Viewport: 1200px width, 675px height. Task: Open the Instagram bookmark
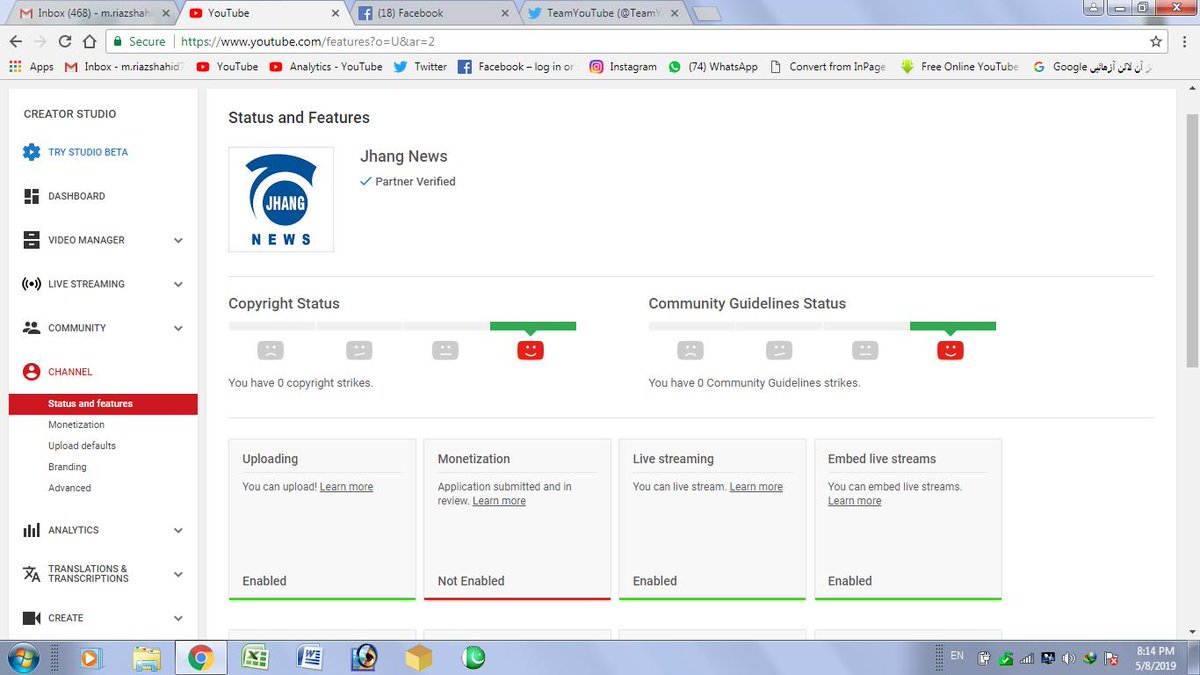(623, 67)
